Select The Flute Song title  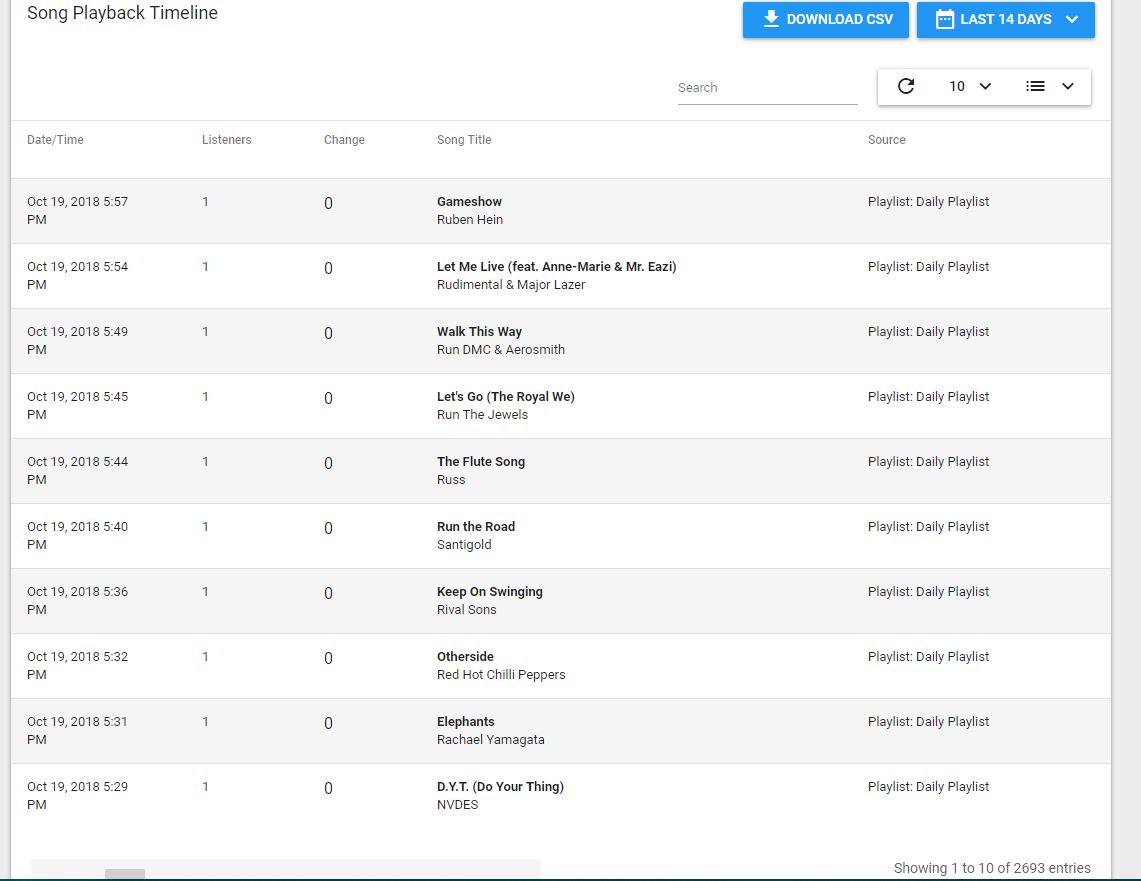(480, 461)
